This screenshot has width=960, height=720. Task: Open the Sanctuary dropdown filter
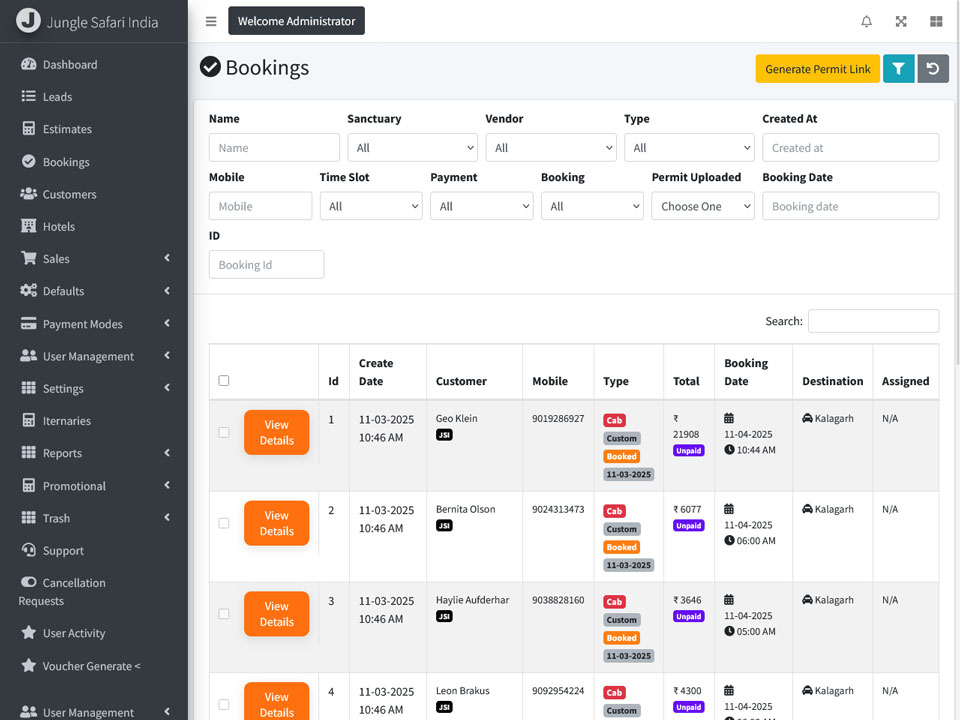[413, 148]
